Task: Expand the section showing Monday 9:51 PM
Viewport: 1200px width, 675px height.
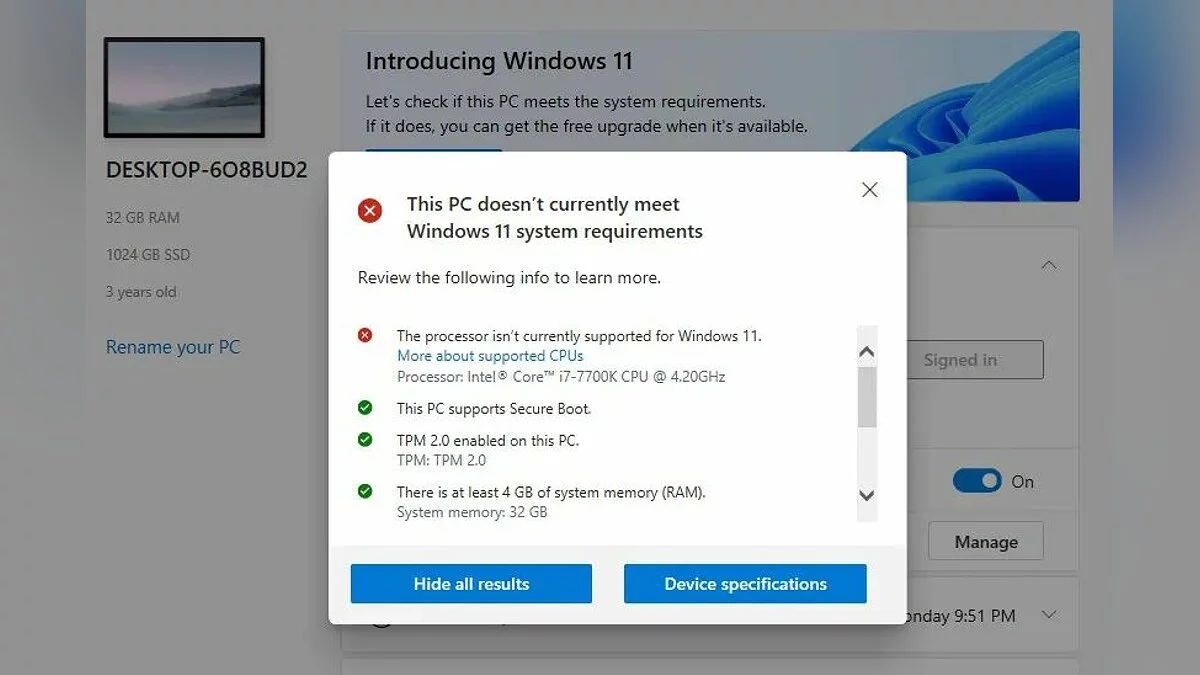Action: tap(1048, 614)
